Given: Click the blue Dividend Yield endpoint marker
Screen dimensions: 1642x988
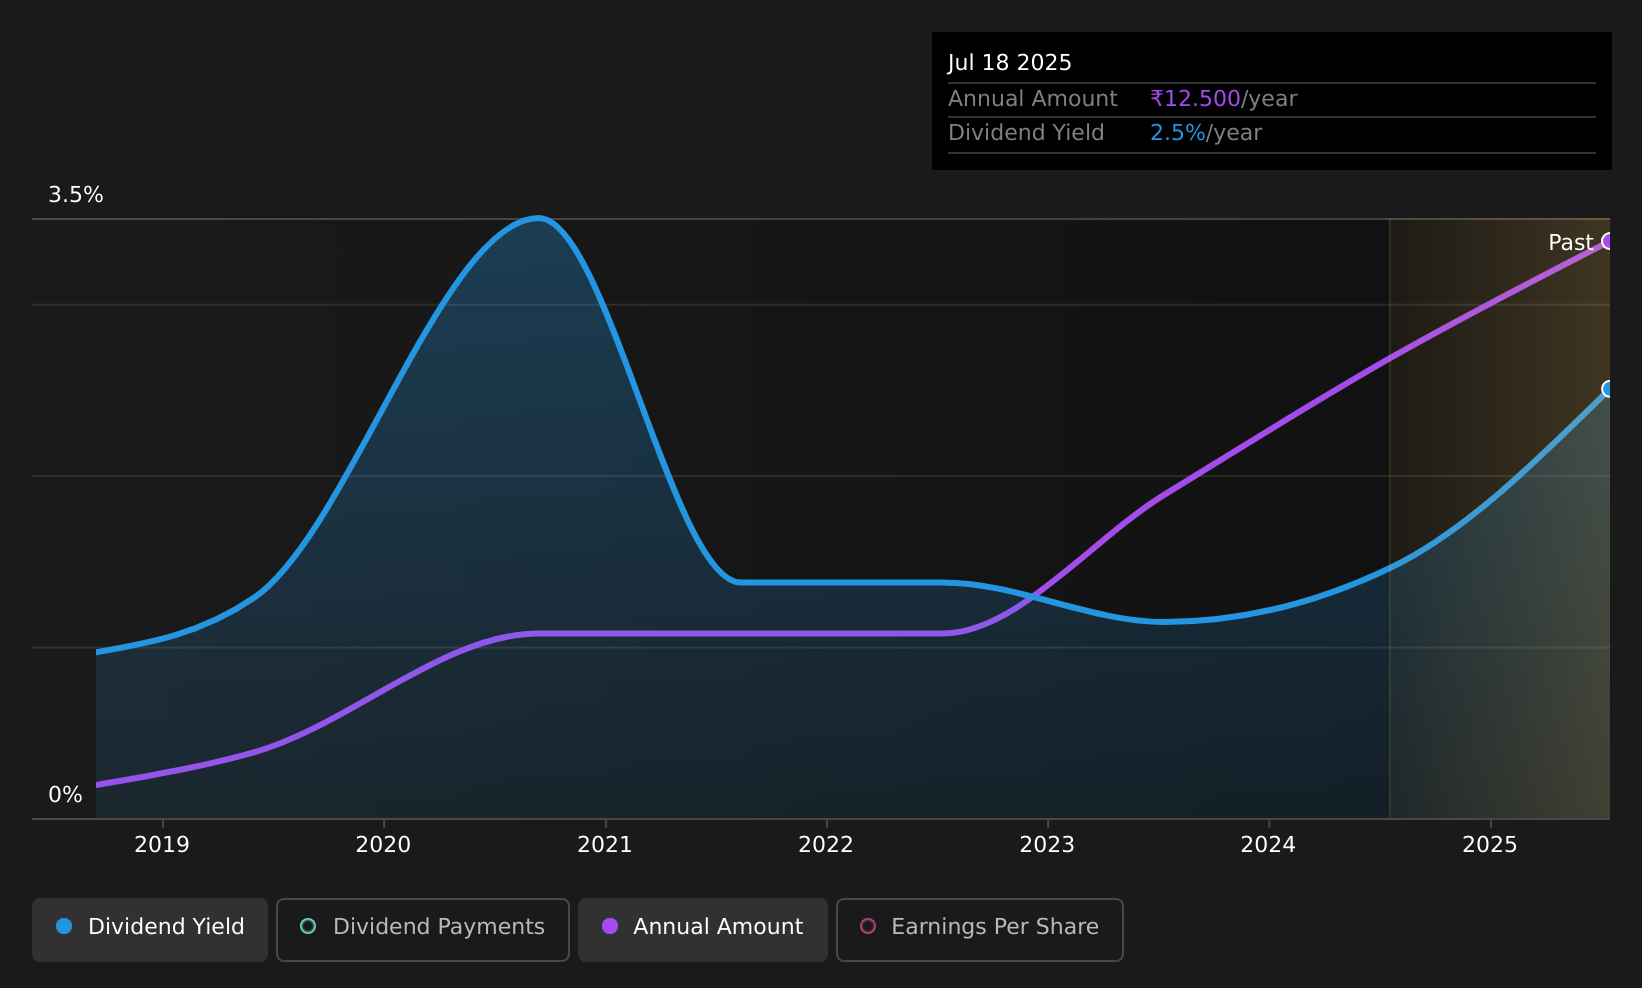Looking at the screenshot, I should pyautogui.click(x=1608, y=389).
